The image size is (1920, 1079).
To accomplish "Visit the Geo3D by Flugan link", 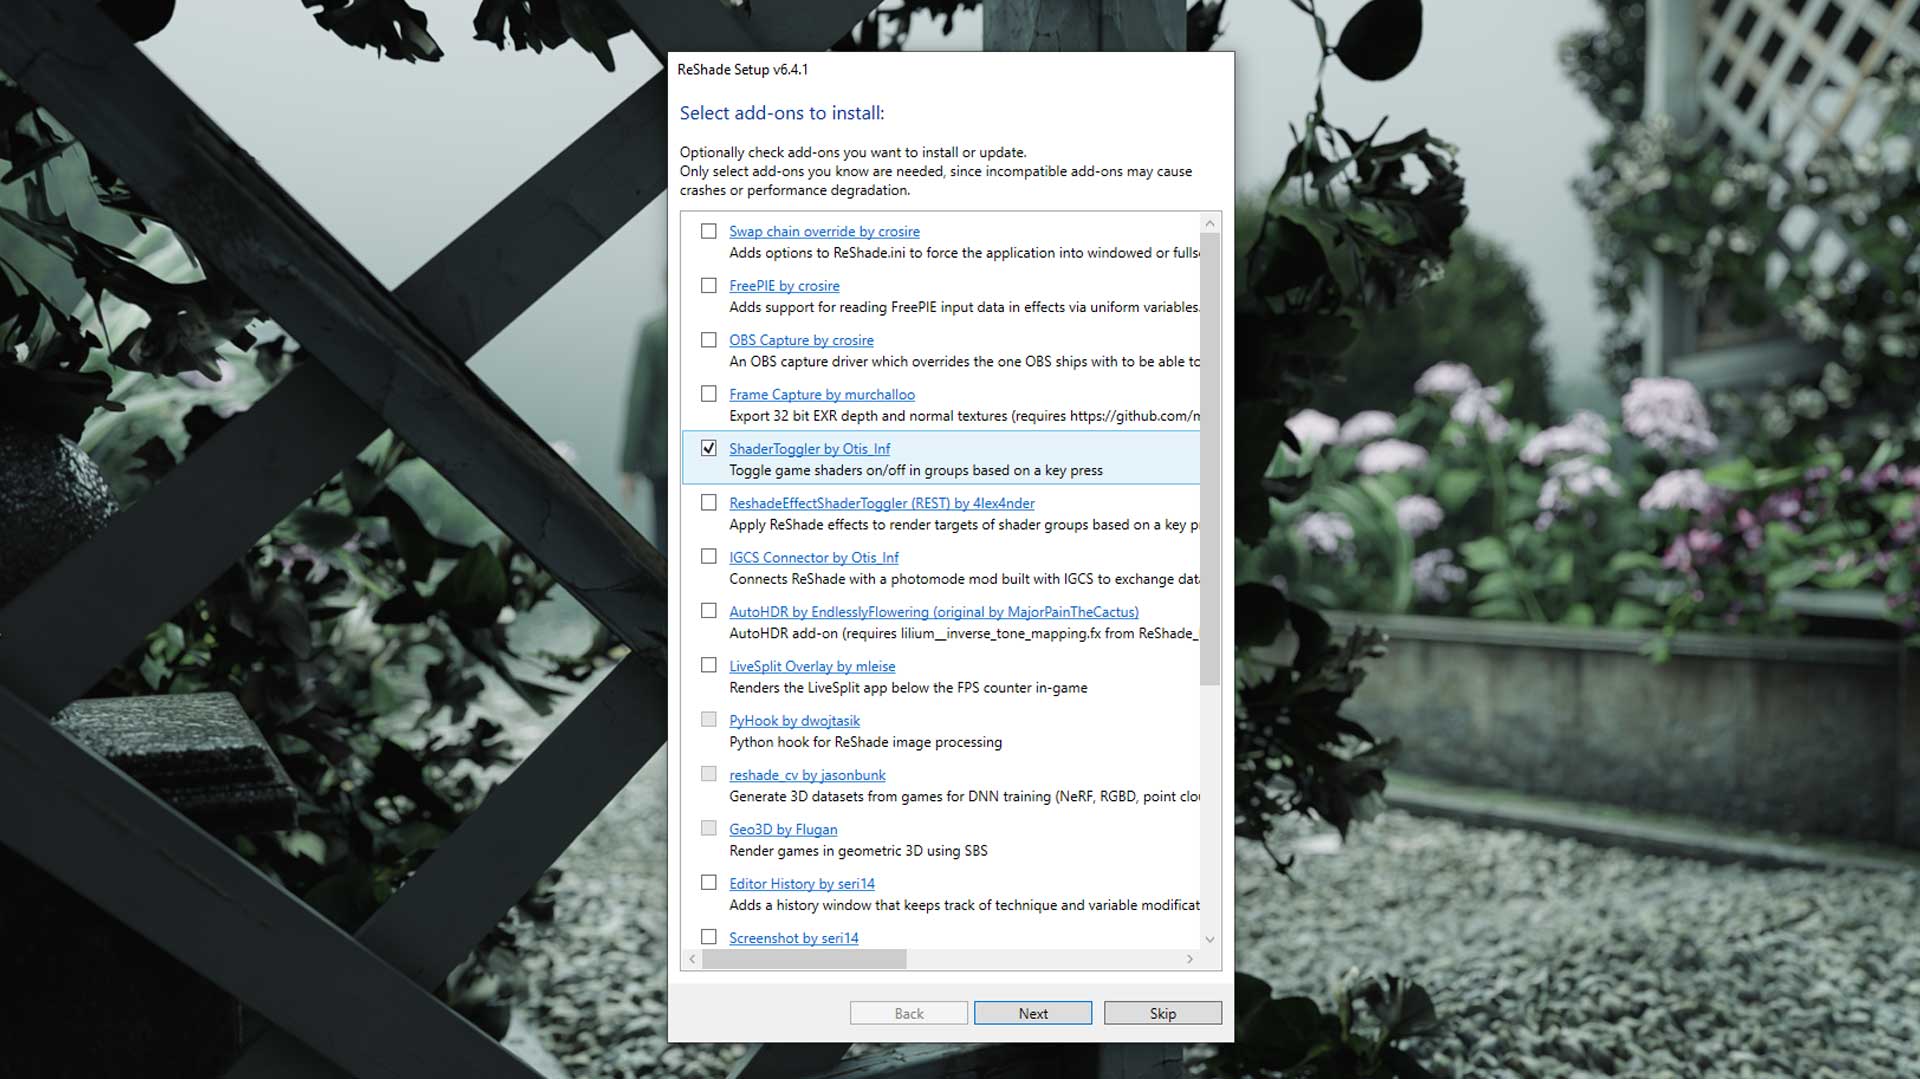I will click(783, 829).
